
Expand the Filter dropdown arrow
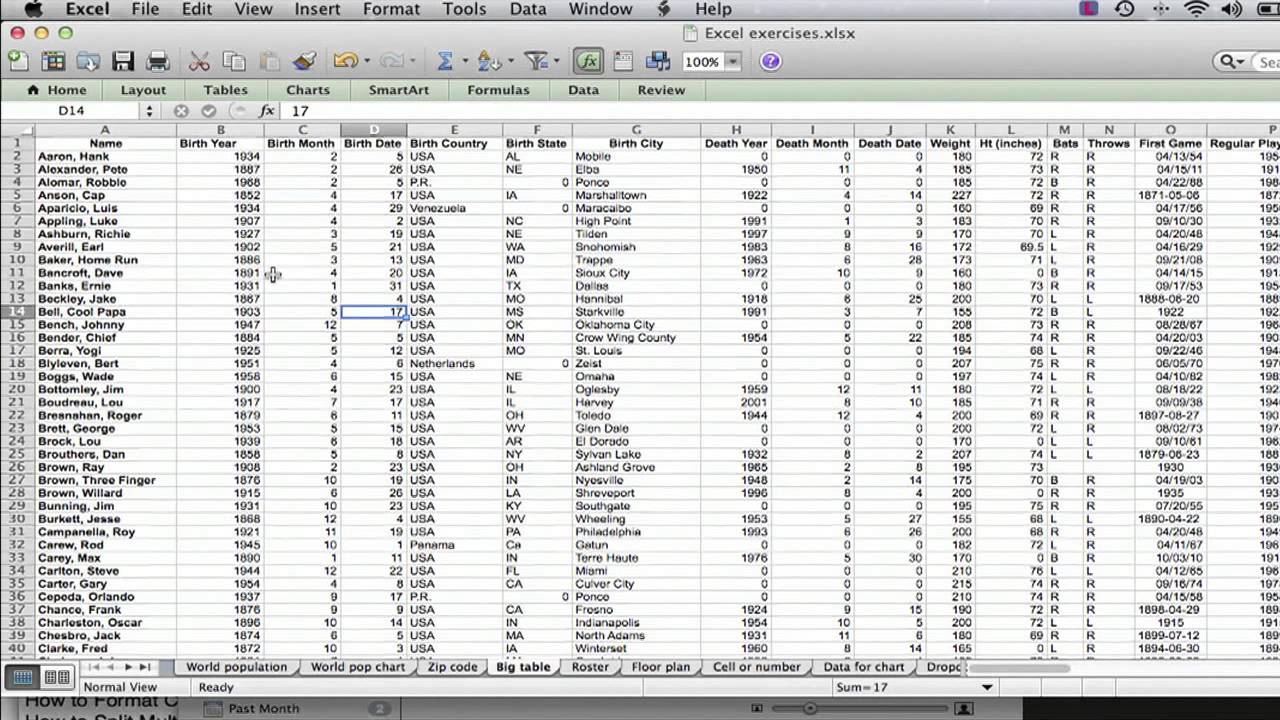[557, 62]
